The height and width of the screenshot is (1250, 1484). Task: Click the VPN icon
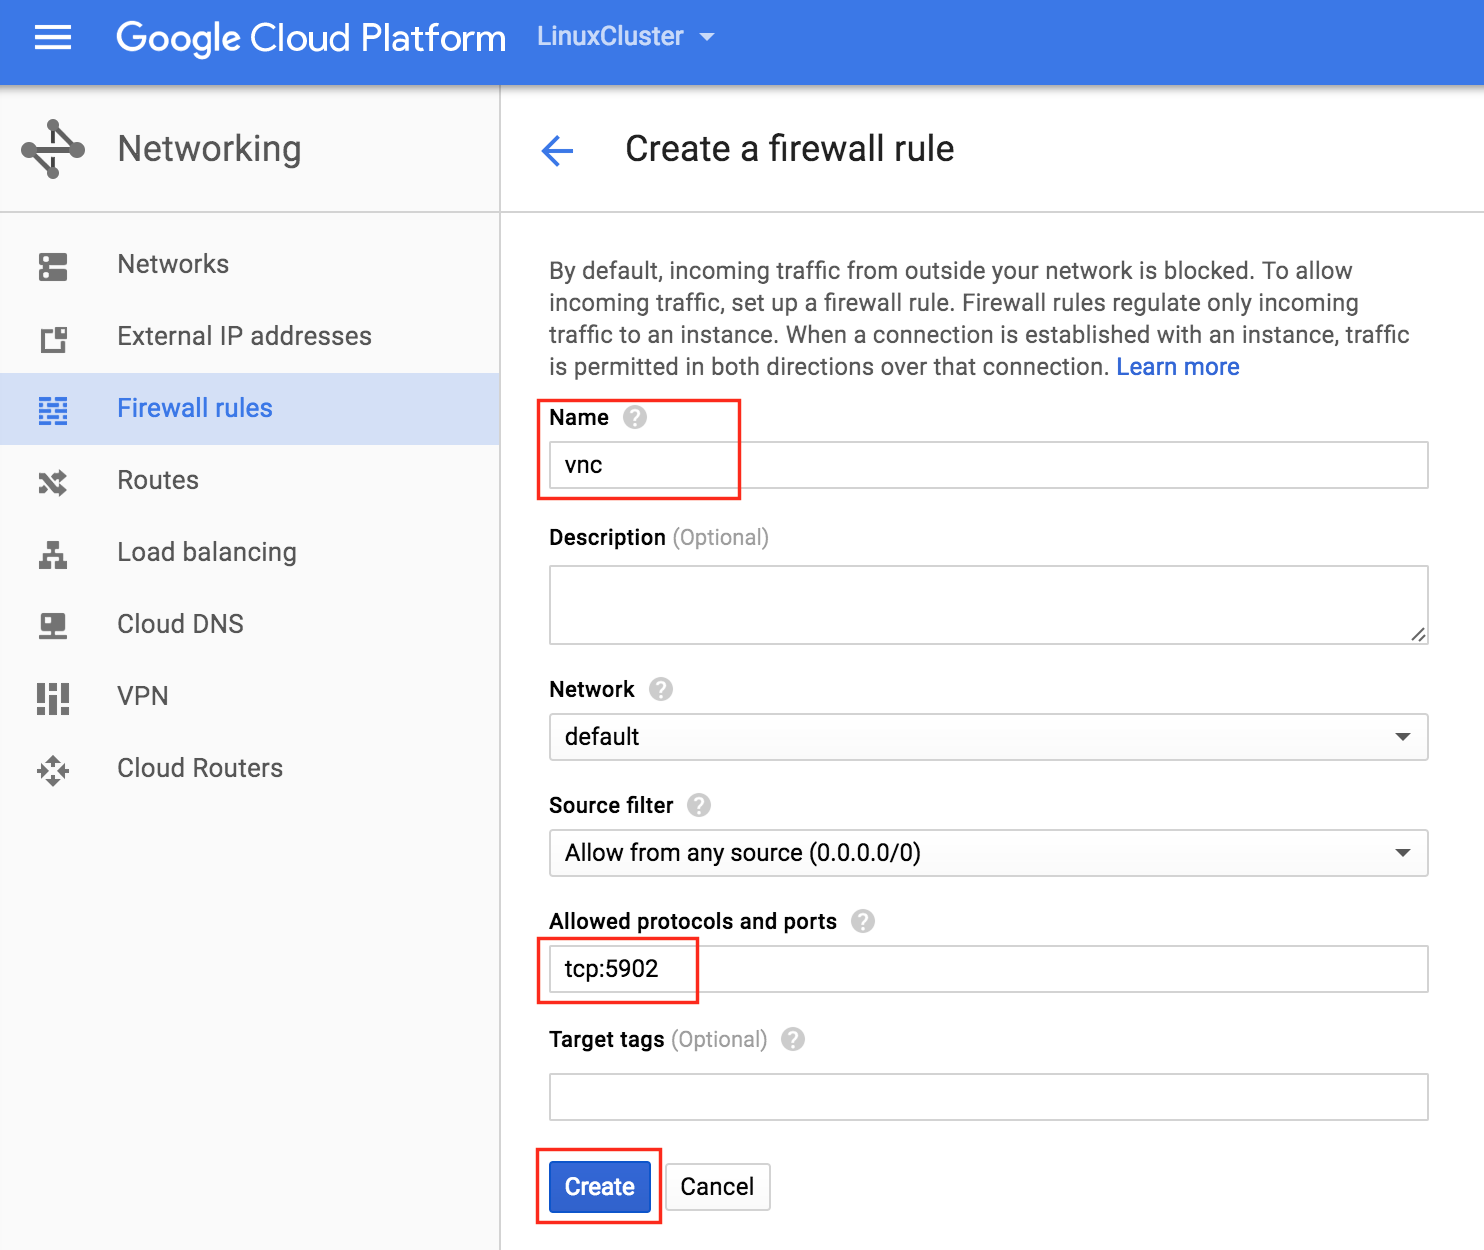click(53, 698)
